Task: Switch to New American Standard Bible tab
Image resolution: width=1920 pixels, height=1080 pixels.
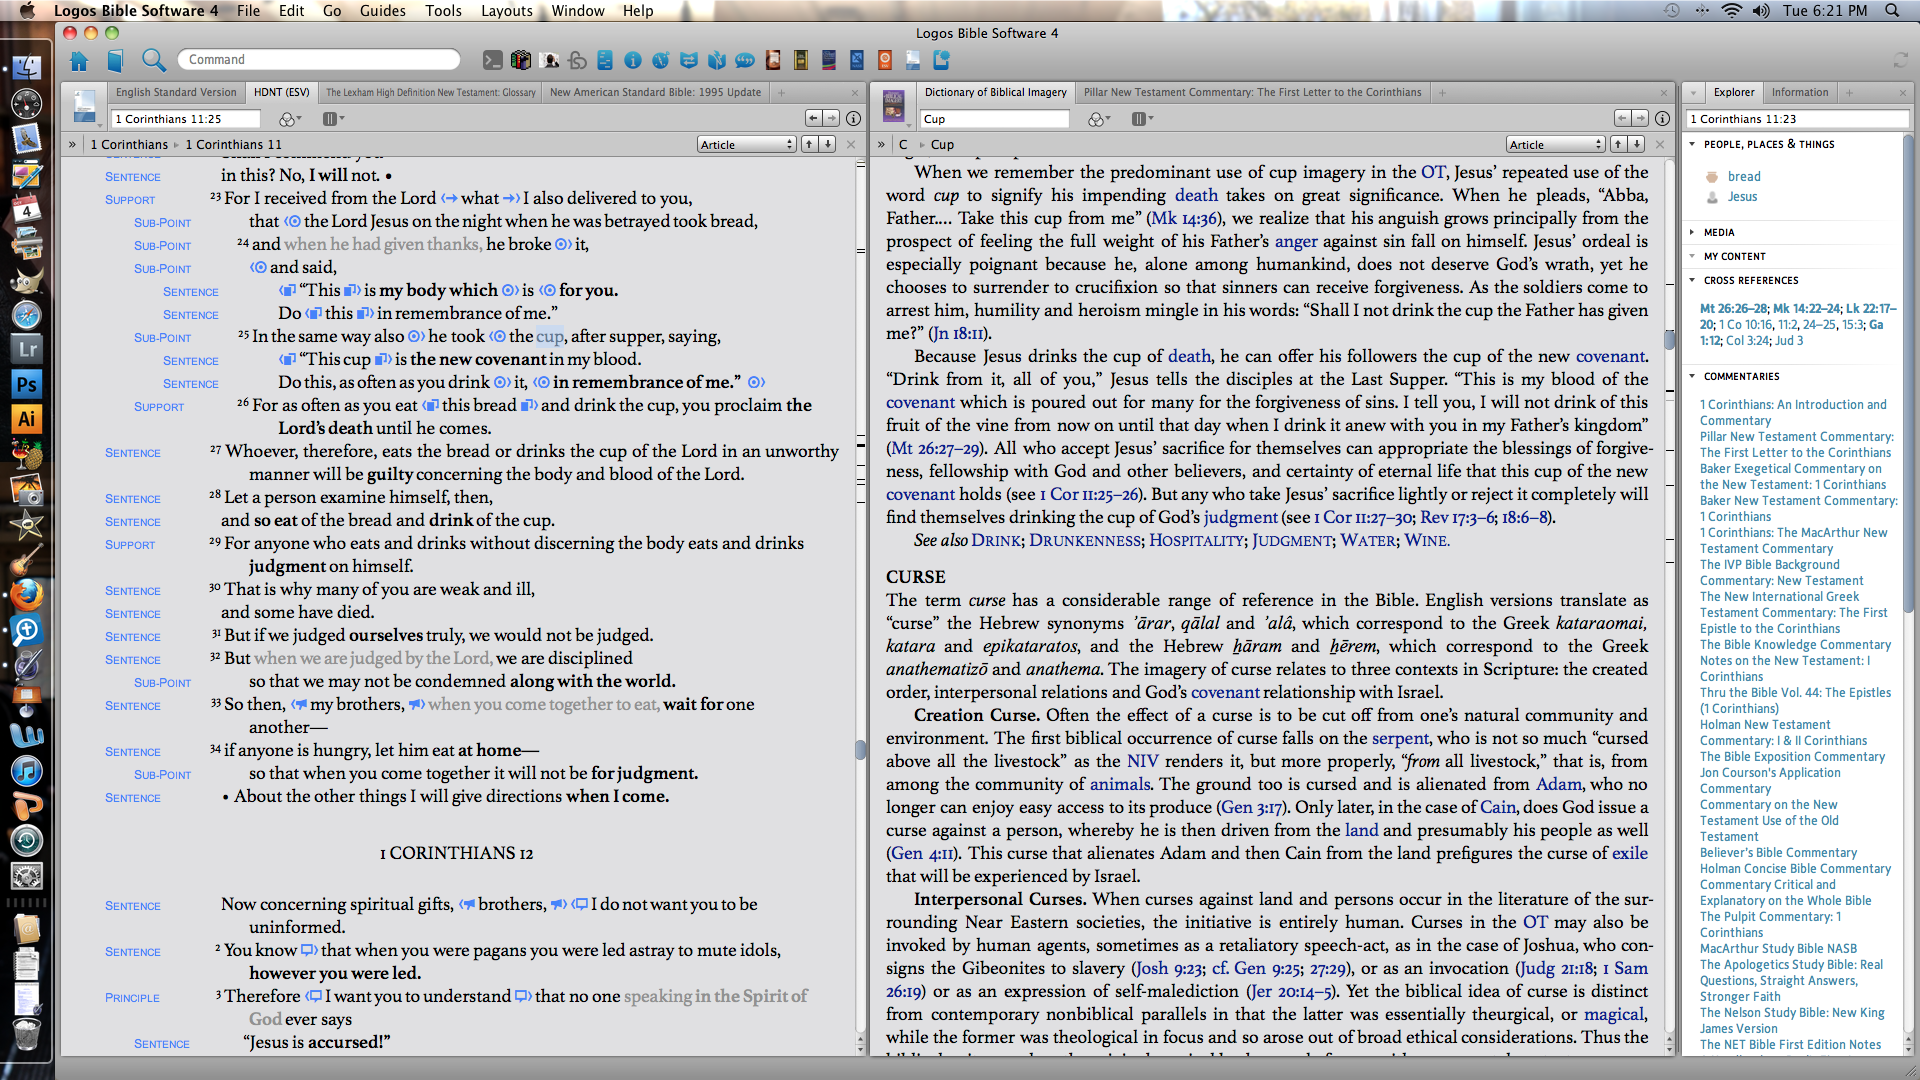Action: (655, 92)
